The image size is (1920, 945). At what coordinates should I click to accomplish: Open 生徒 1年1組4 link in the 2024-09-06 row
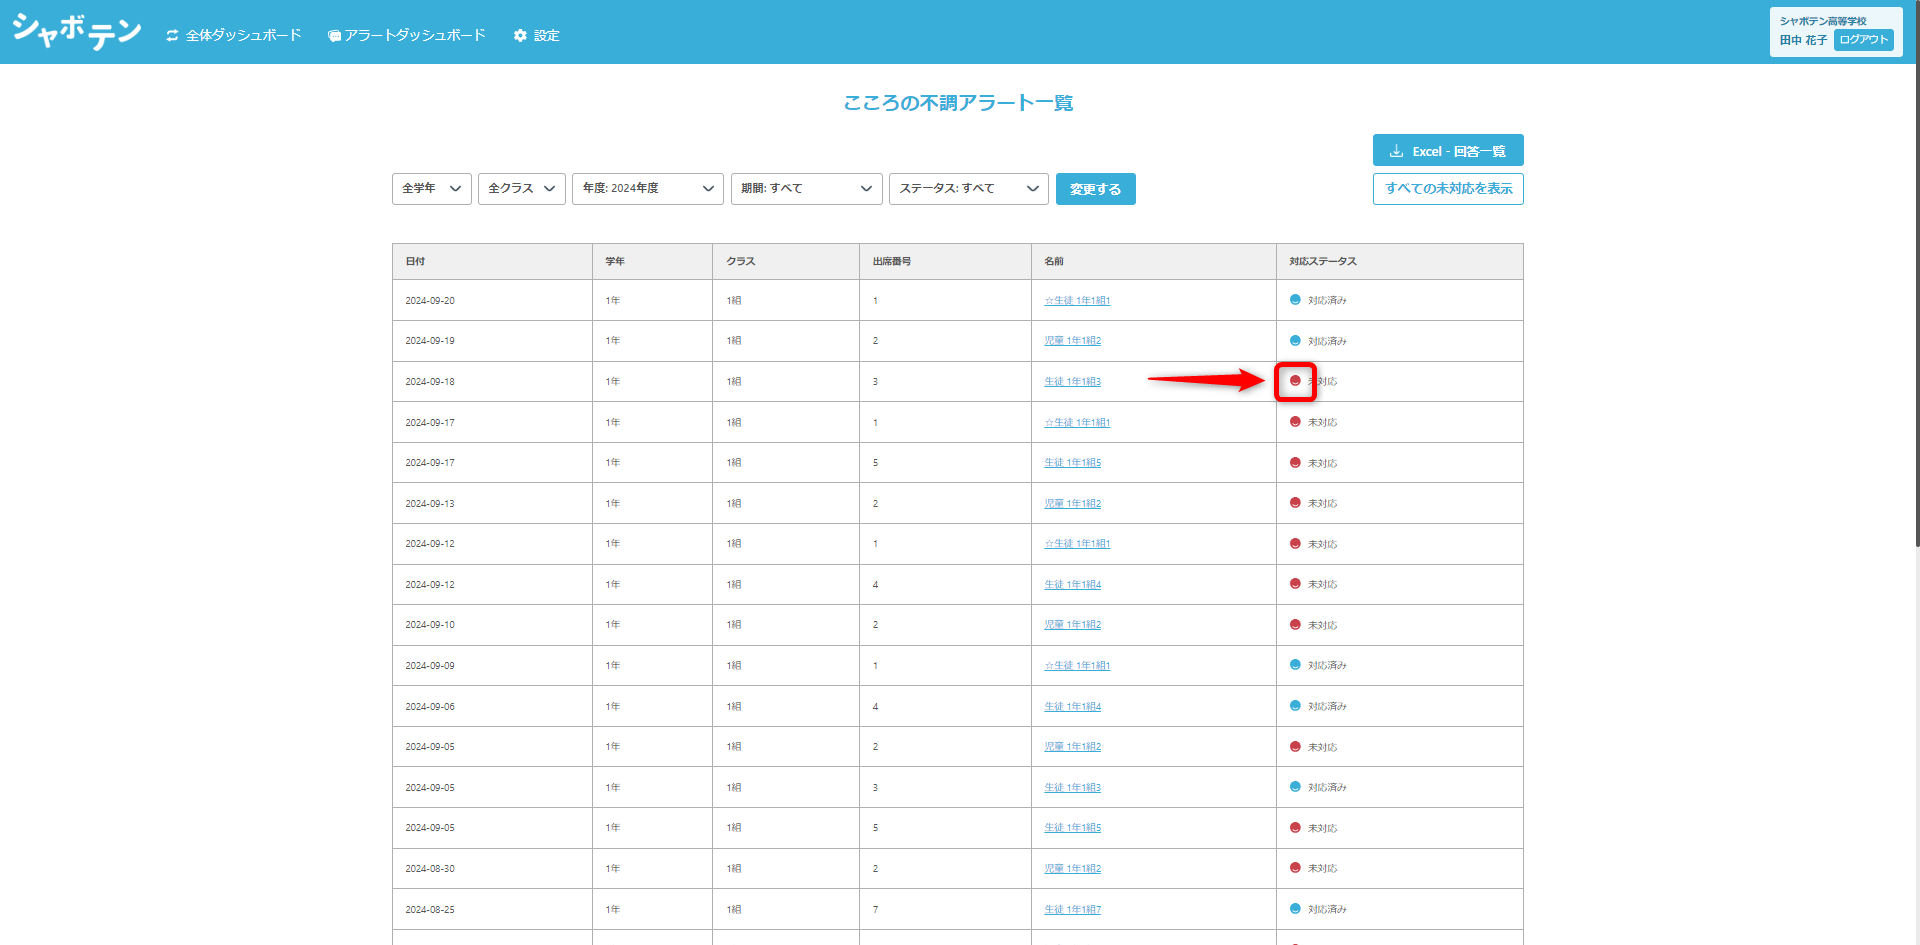coord(1073,707)
